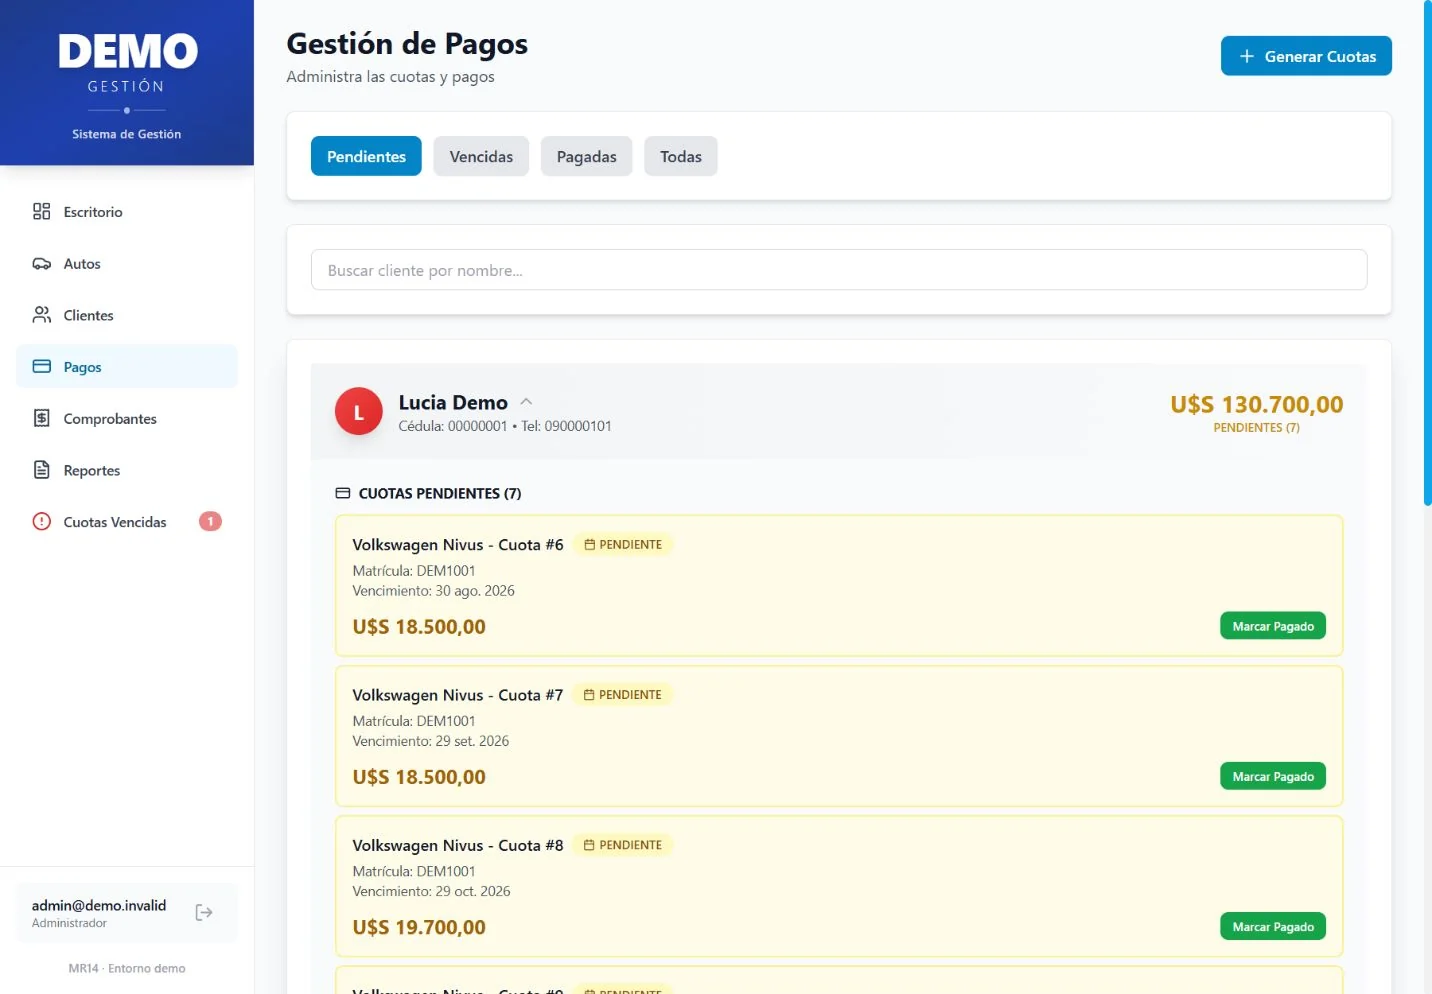This screenshot has height=994, width=1432.
Task: Open Autos in the sidebar
Action: pyautogui.click(x=127, y=264)
